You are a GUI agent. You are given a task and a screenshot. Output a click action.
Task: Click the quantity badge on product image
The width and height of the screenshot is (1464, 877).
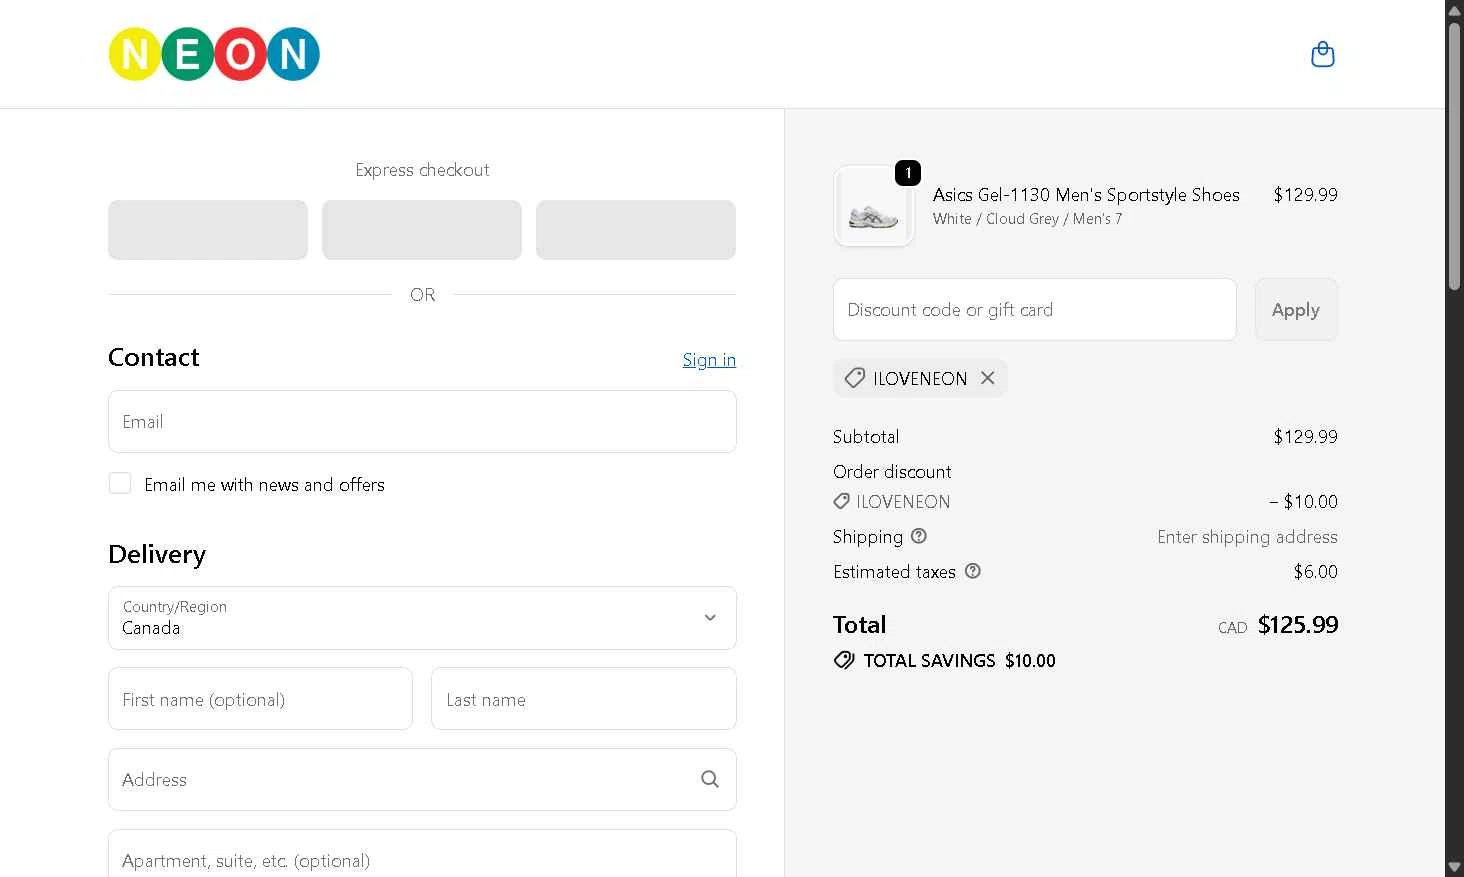(x=908, y=173)
